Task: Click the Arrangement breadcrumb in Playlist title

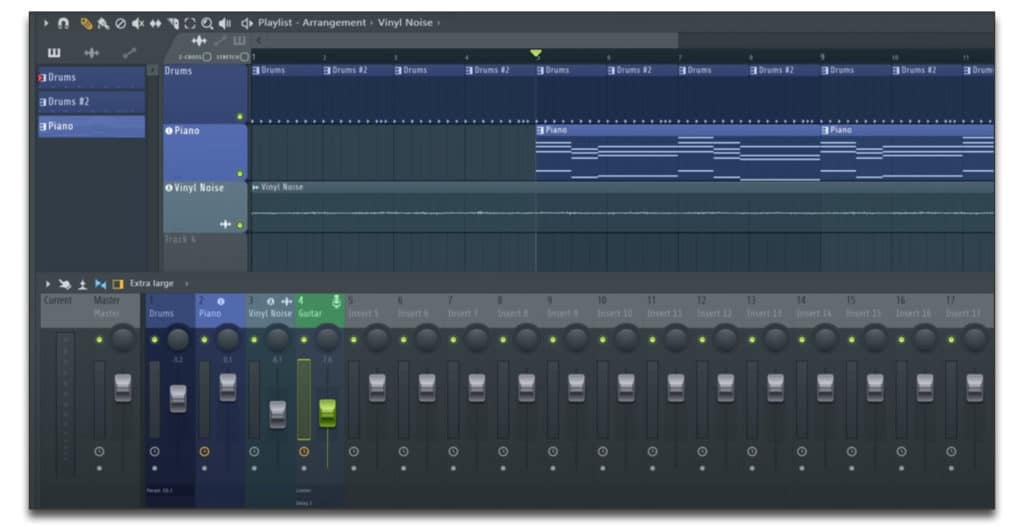Action: click(334, 23)
